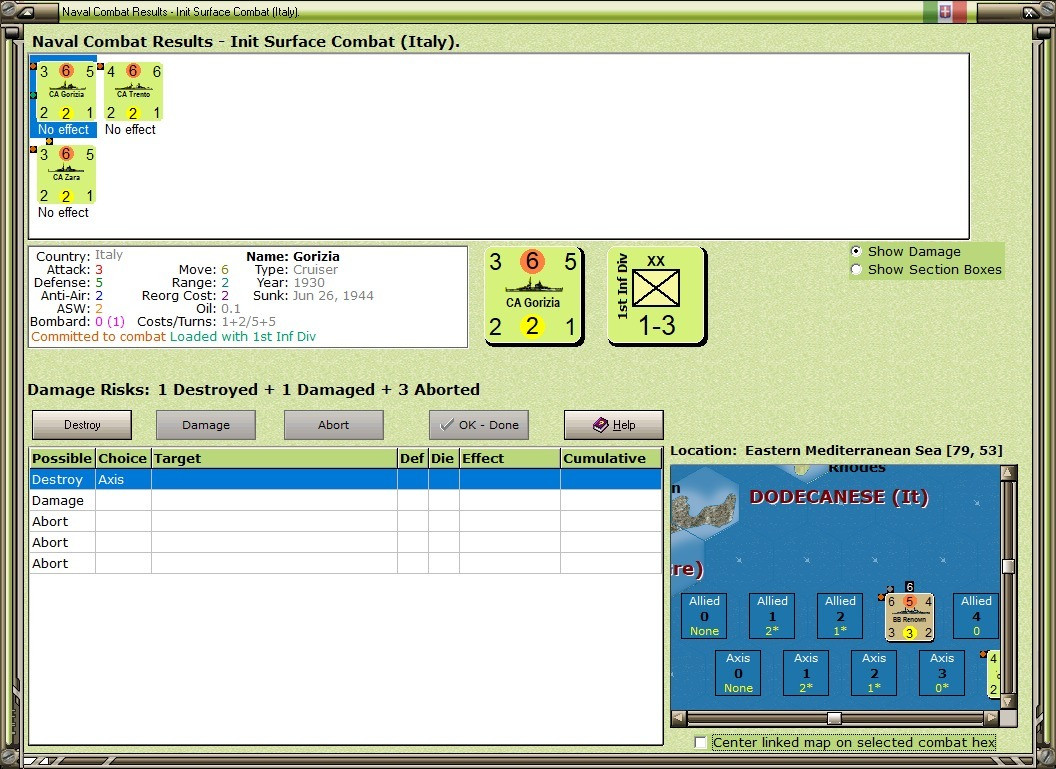This screenshot has height=769, width=1056.
Task: Click the Allied 2 section box
Action: click(840, 616)
